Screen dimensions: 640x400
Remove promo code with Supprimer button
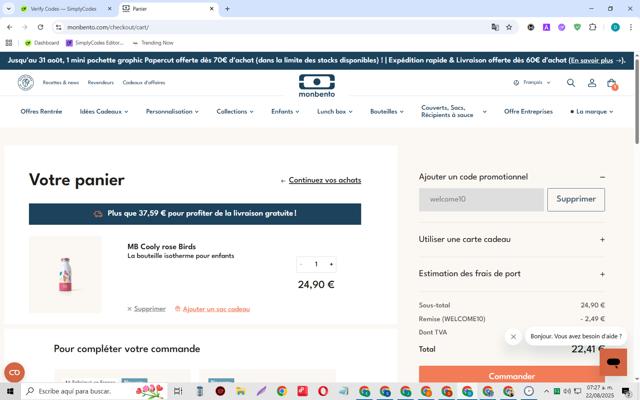[x=576, y=200]
